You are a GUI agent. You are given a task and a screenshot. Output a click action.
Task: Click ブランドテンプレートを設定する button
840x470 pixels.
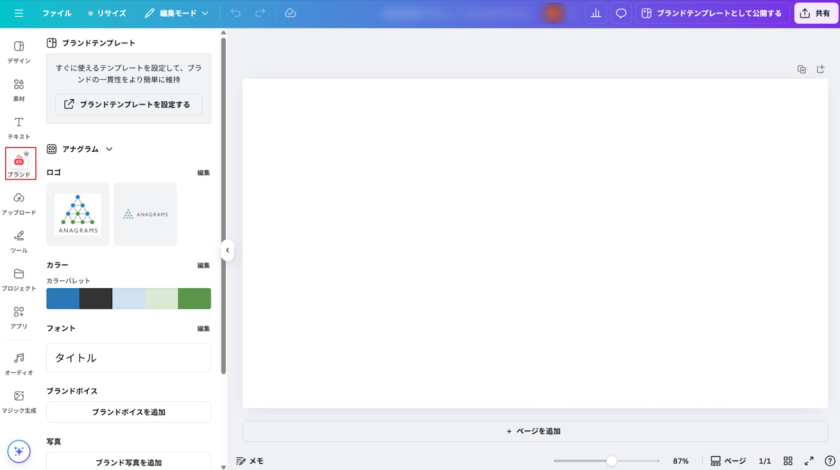point(128,104)
